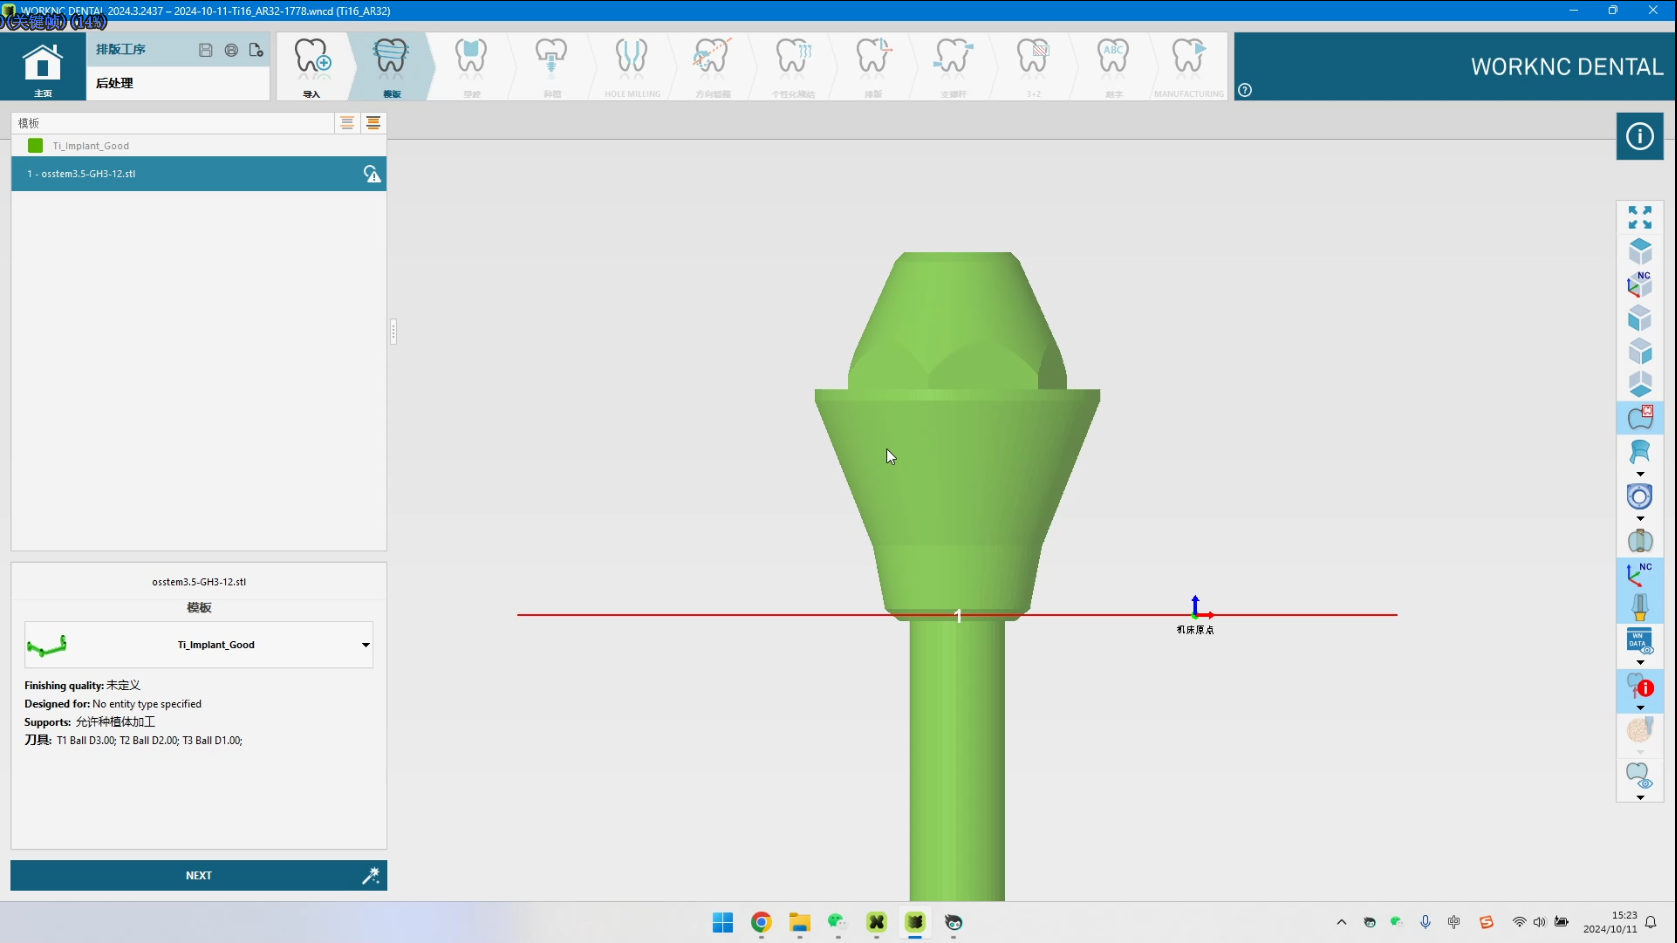Toggle WN DATA visibility
Viewport: 1677px width, 943px height.
tap(1639, 641)
